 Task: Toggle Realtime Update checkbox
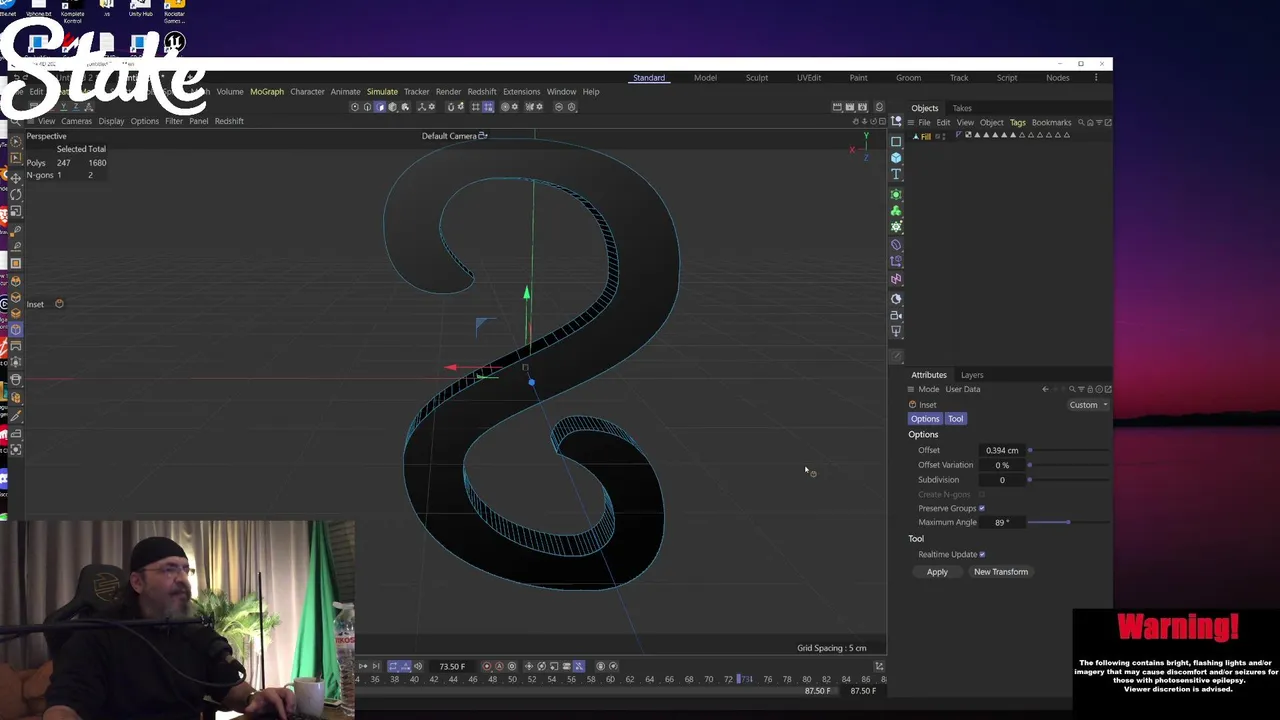(982, 554)
